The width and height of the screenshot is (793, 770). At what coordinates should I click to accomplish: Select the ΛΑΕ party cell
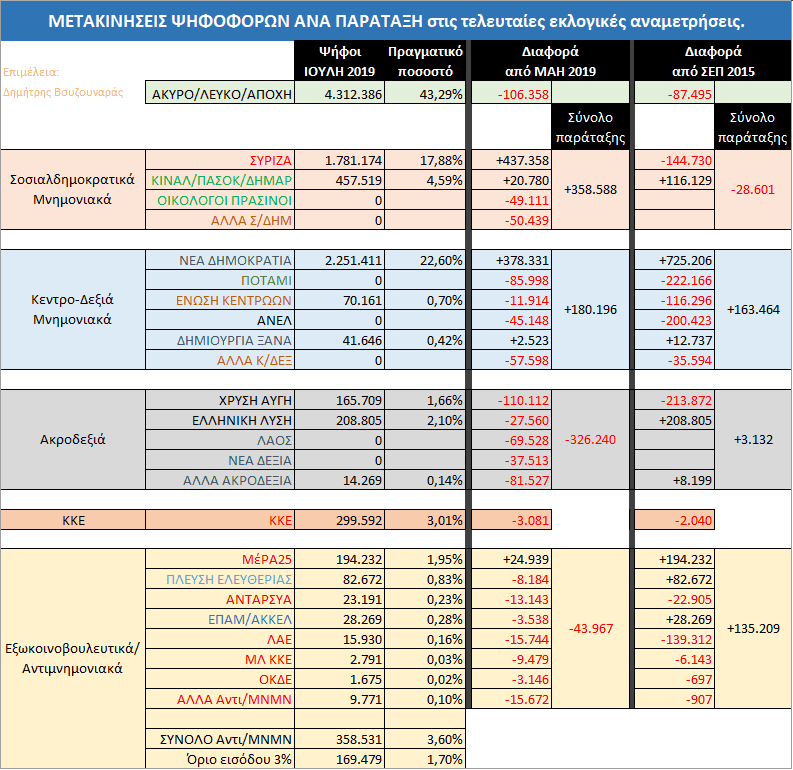pos(220,639)
